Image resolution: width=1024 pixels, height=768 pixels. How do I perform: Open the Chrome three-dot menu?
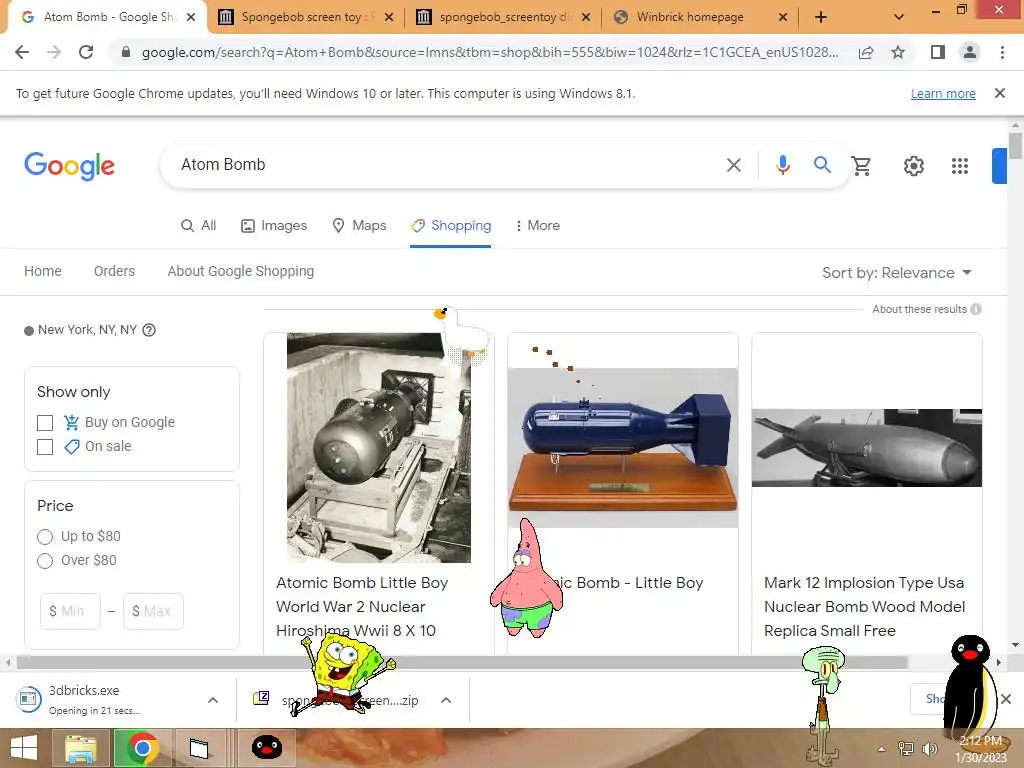pos(1002,52)
